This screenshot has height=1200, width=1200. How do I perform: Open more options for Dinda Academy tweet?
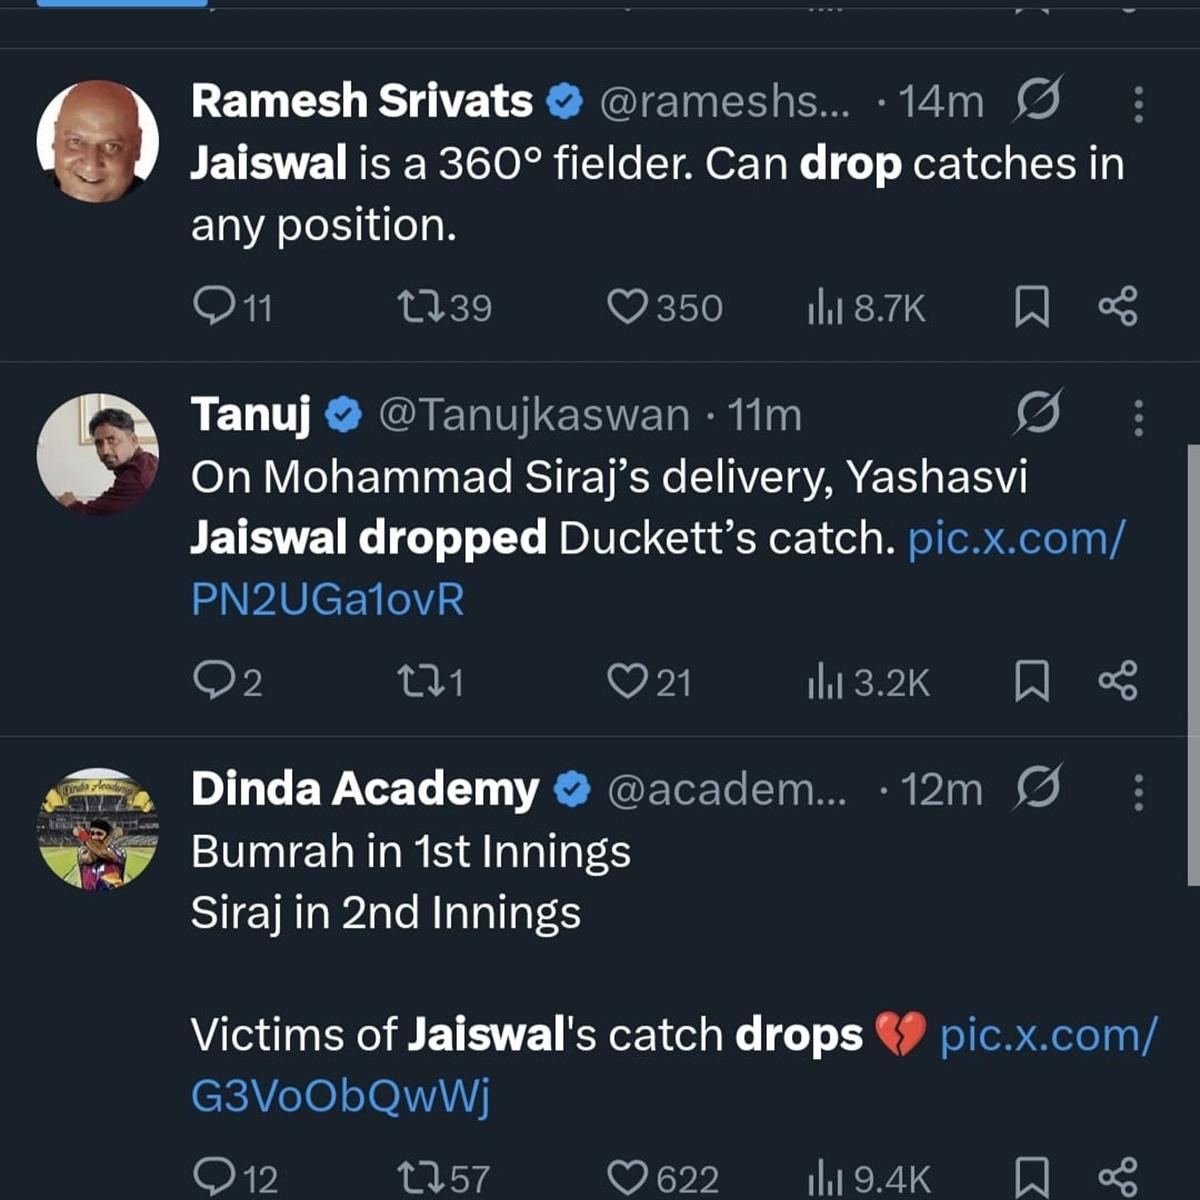1138,792
